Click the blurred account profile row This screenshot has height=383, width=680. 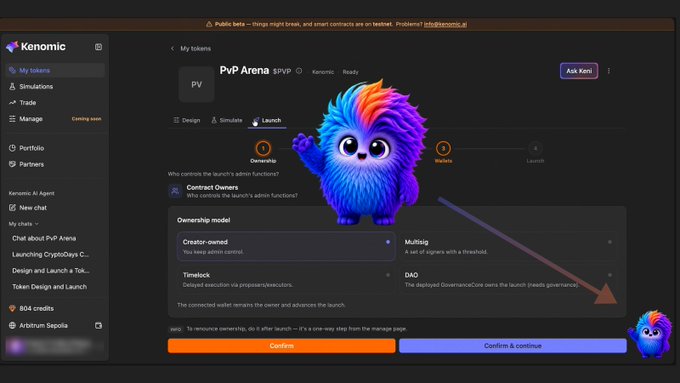[55, 346]
